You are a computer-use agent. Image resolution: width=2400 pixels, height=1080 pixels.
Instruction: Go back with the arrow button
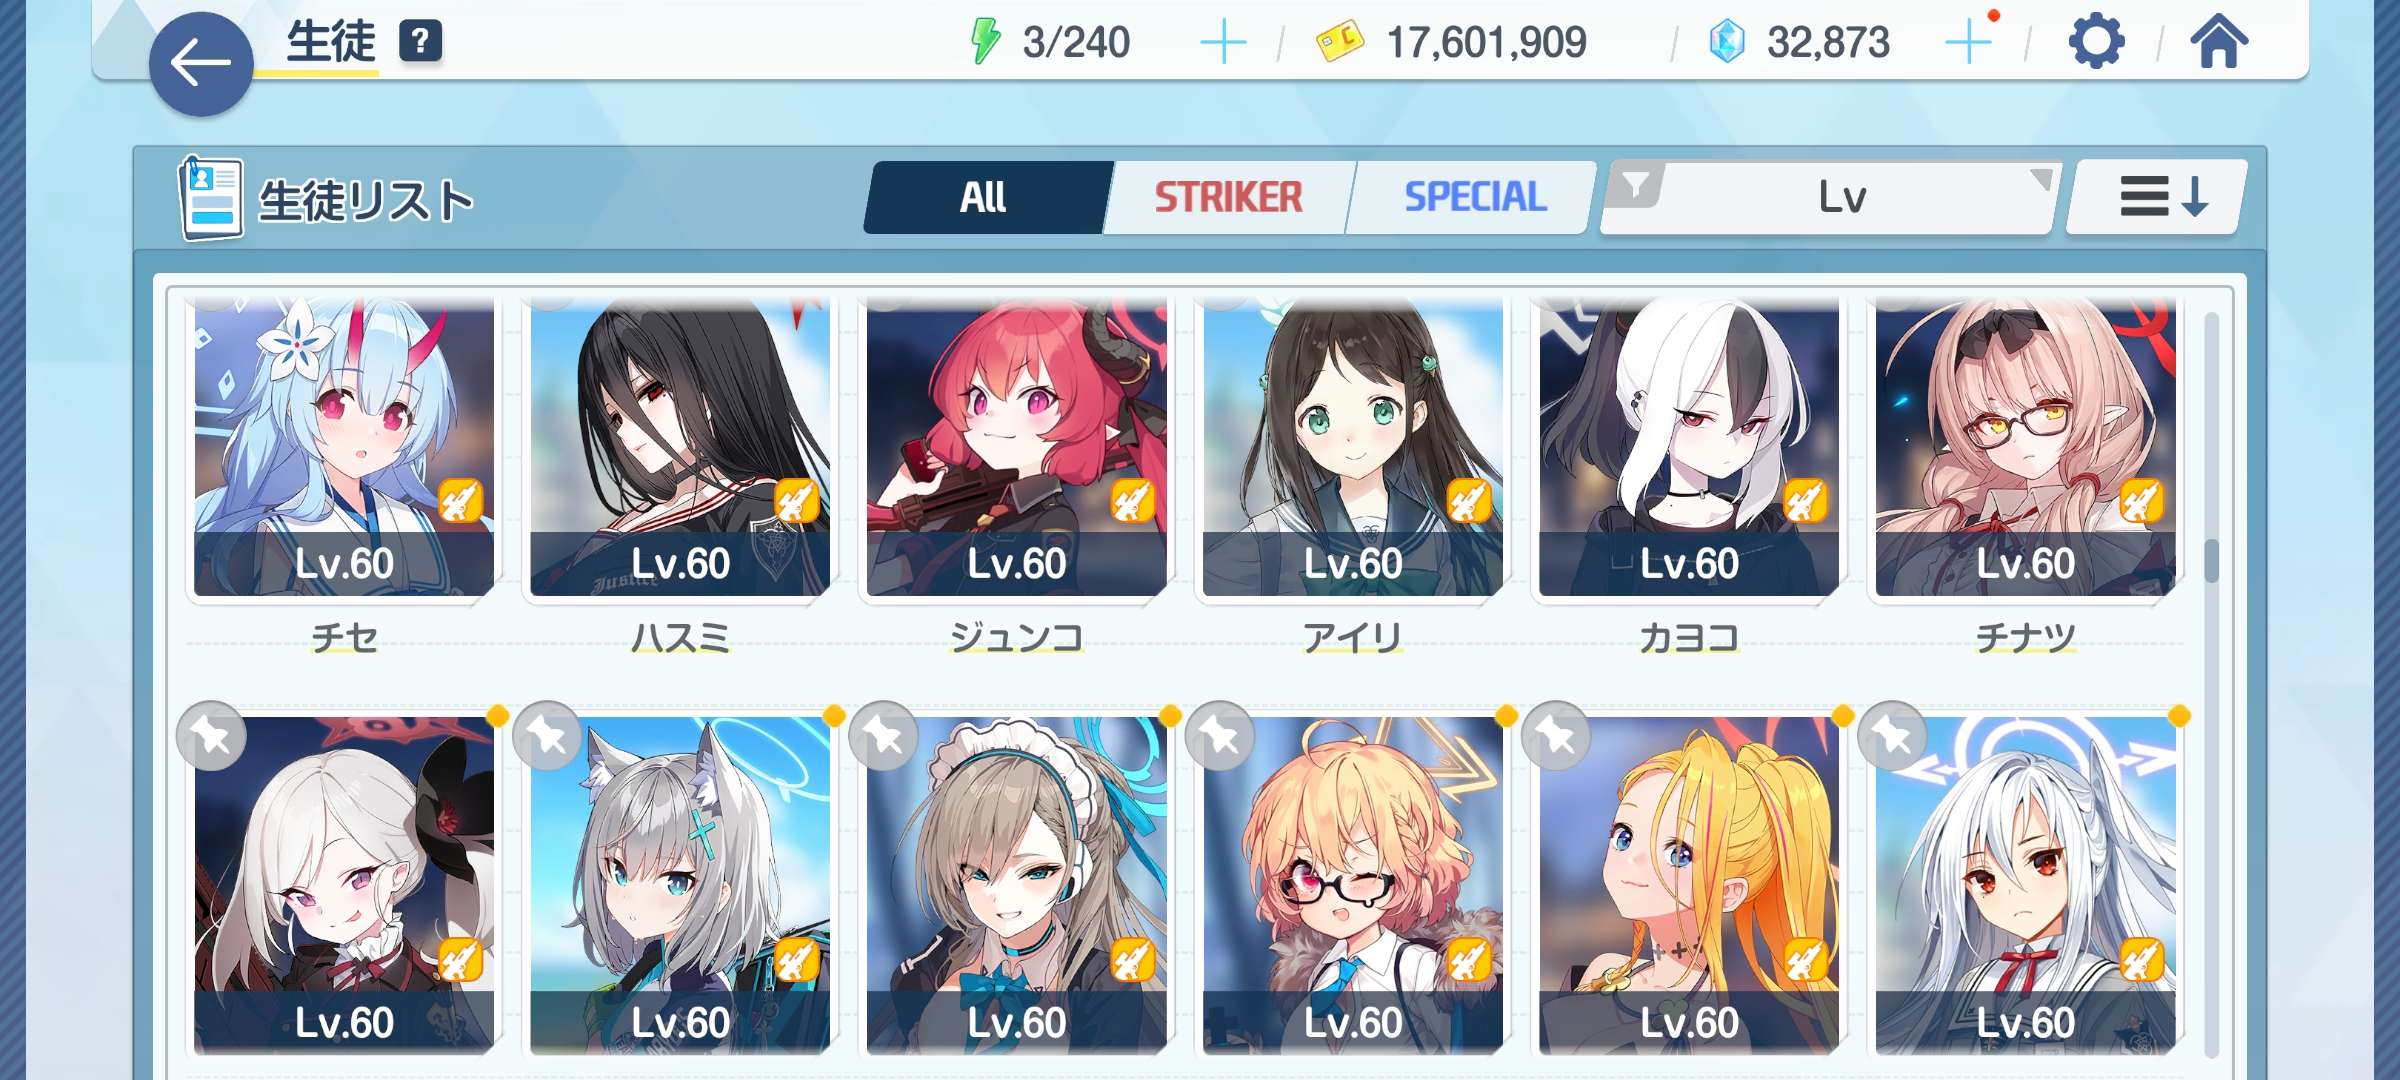click(x=201, y=64)
